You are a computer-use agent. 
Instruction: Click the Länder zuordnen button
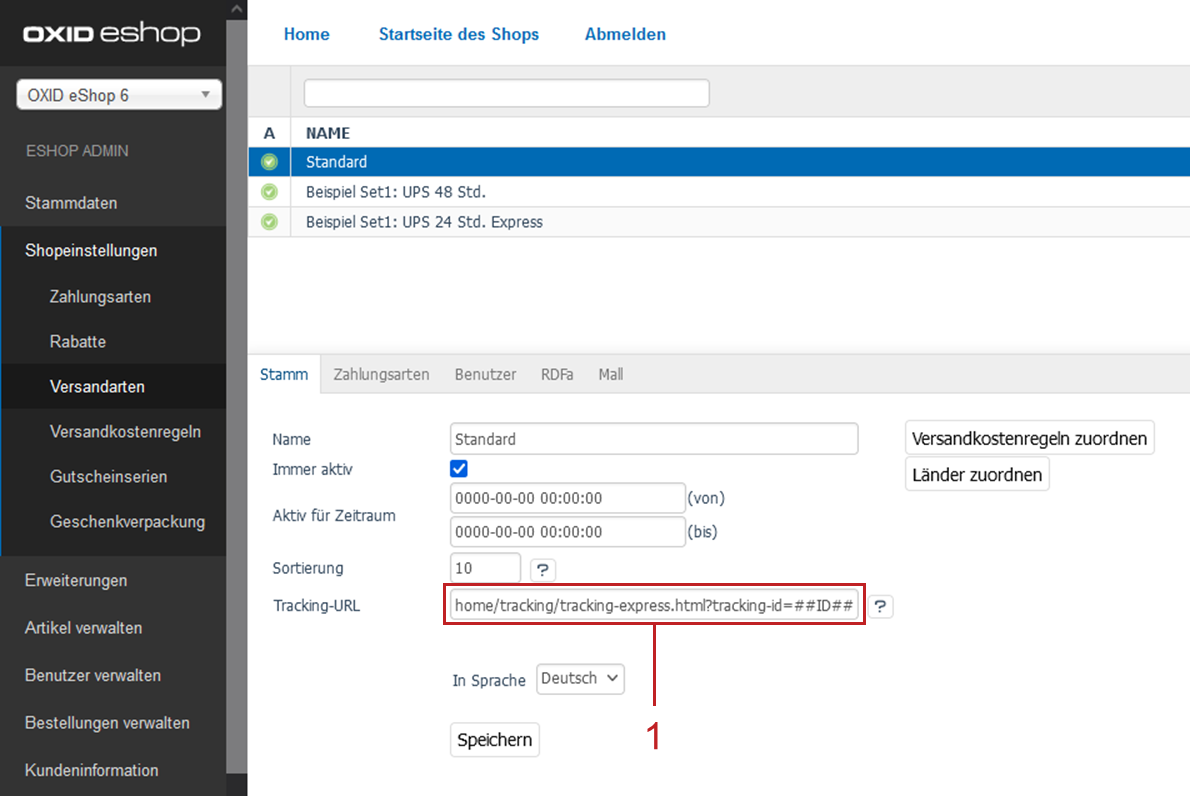coord(976,475)
